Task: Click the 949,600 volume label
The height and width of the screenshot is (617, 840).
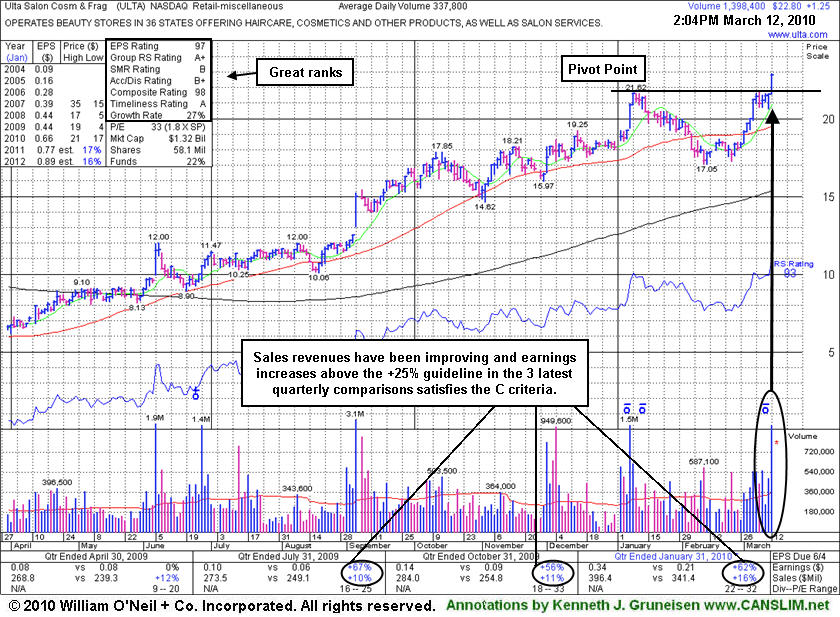Action: (556, 421)
